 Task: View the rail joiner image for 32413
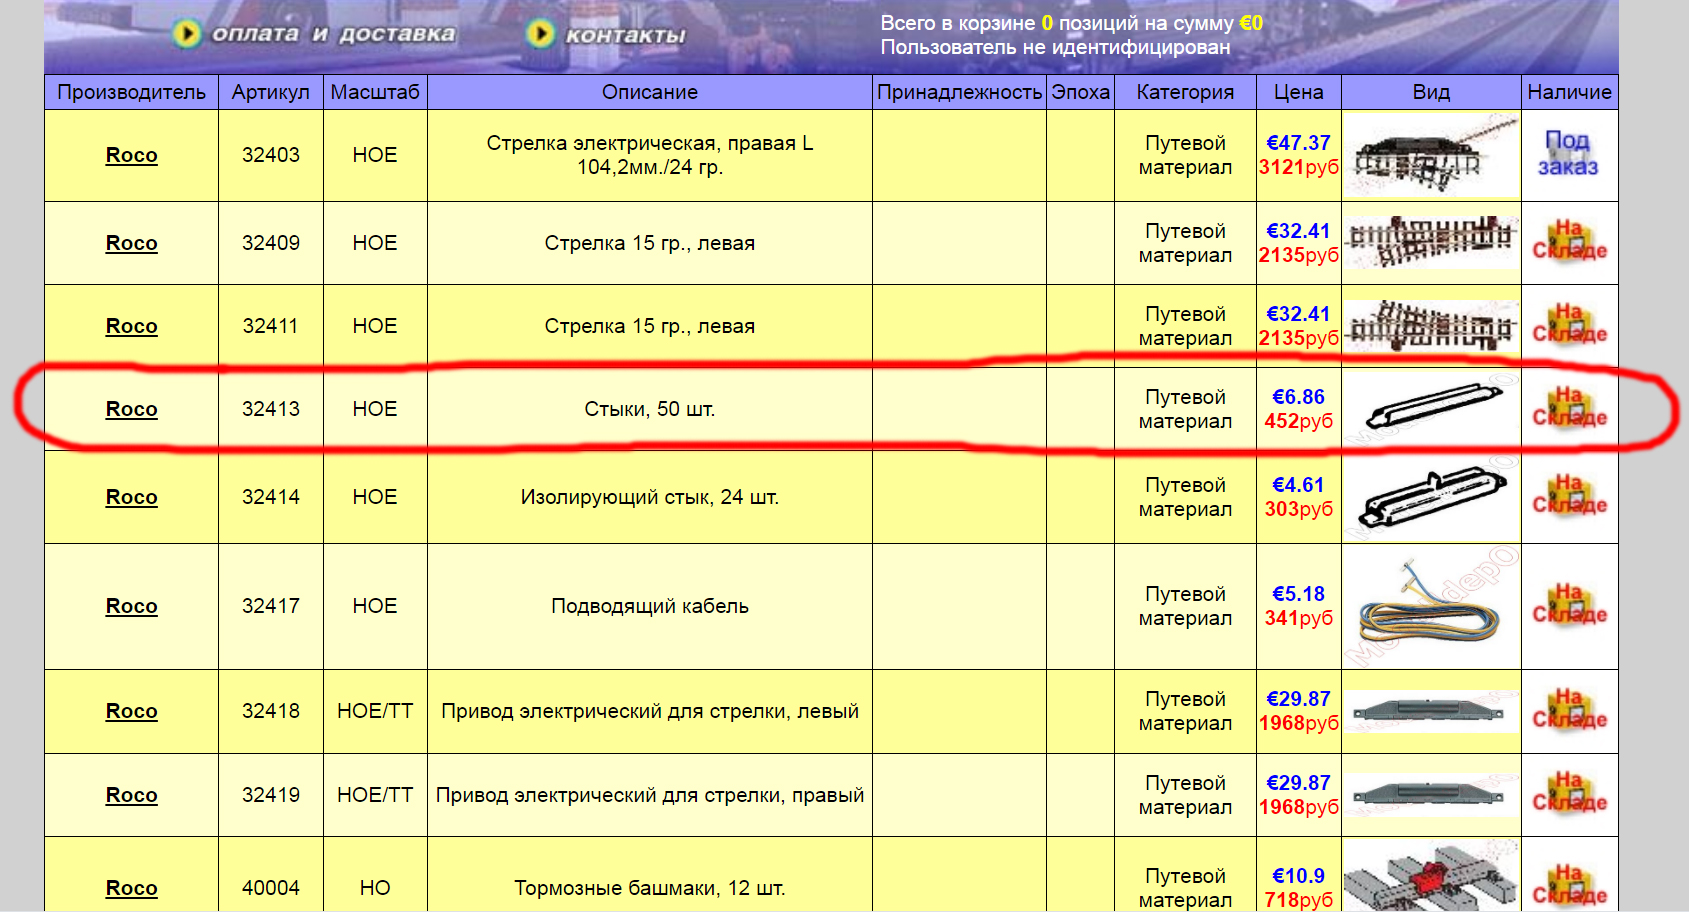1431,409
